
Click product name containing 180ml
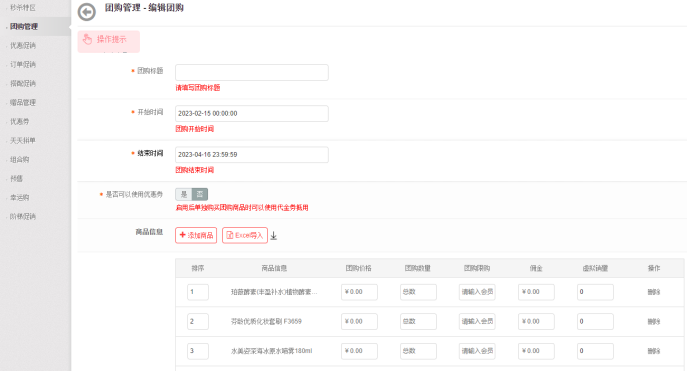point(272,351)
